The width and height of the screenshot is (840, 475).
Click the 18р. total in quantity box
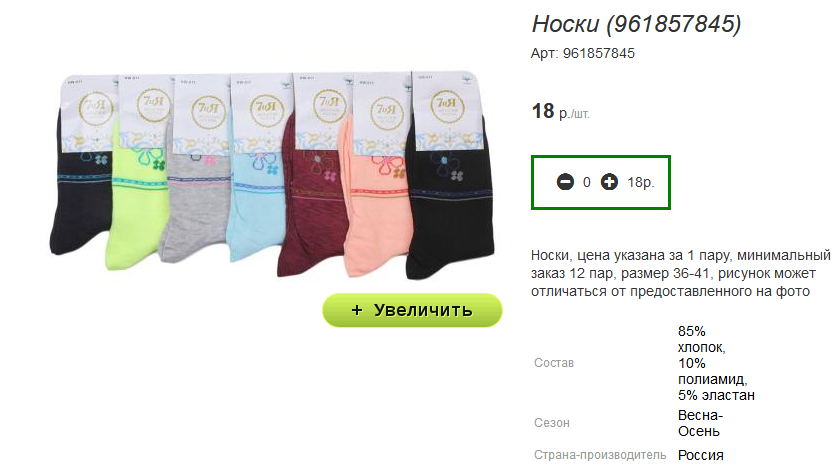641,183
